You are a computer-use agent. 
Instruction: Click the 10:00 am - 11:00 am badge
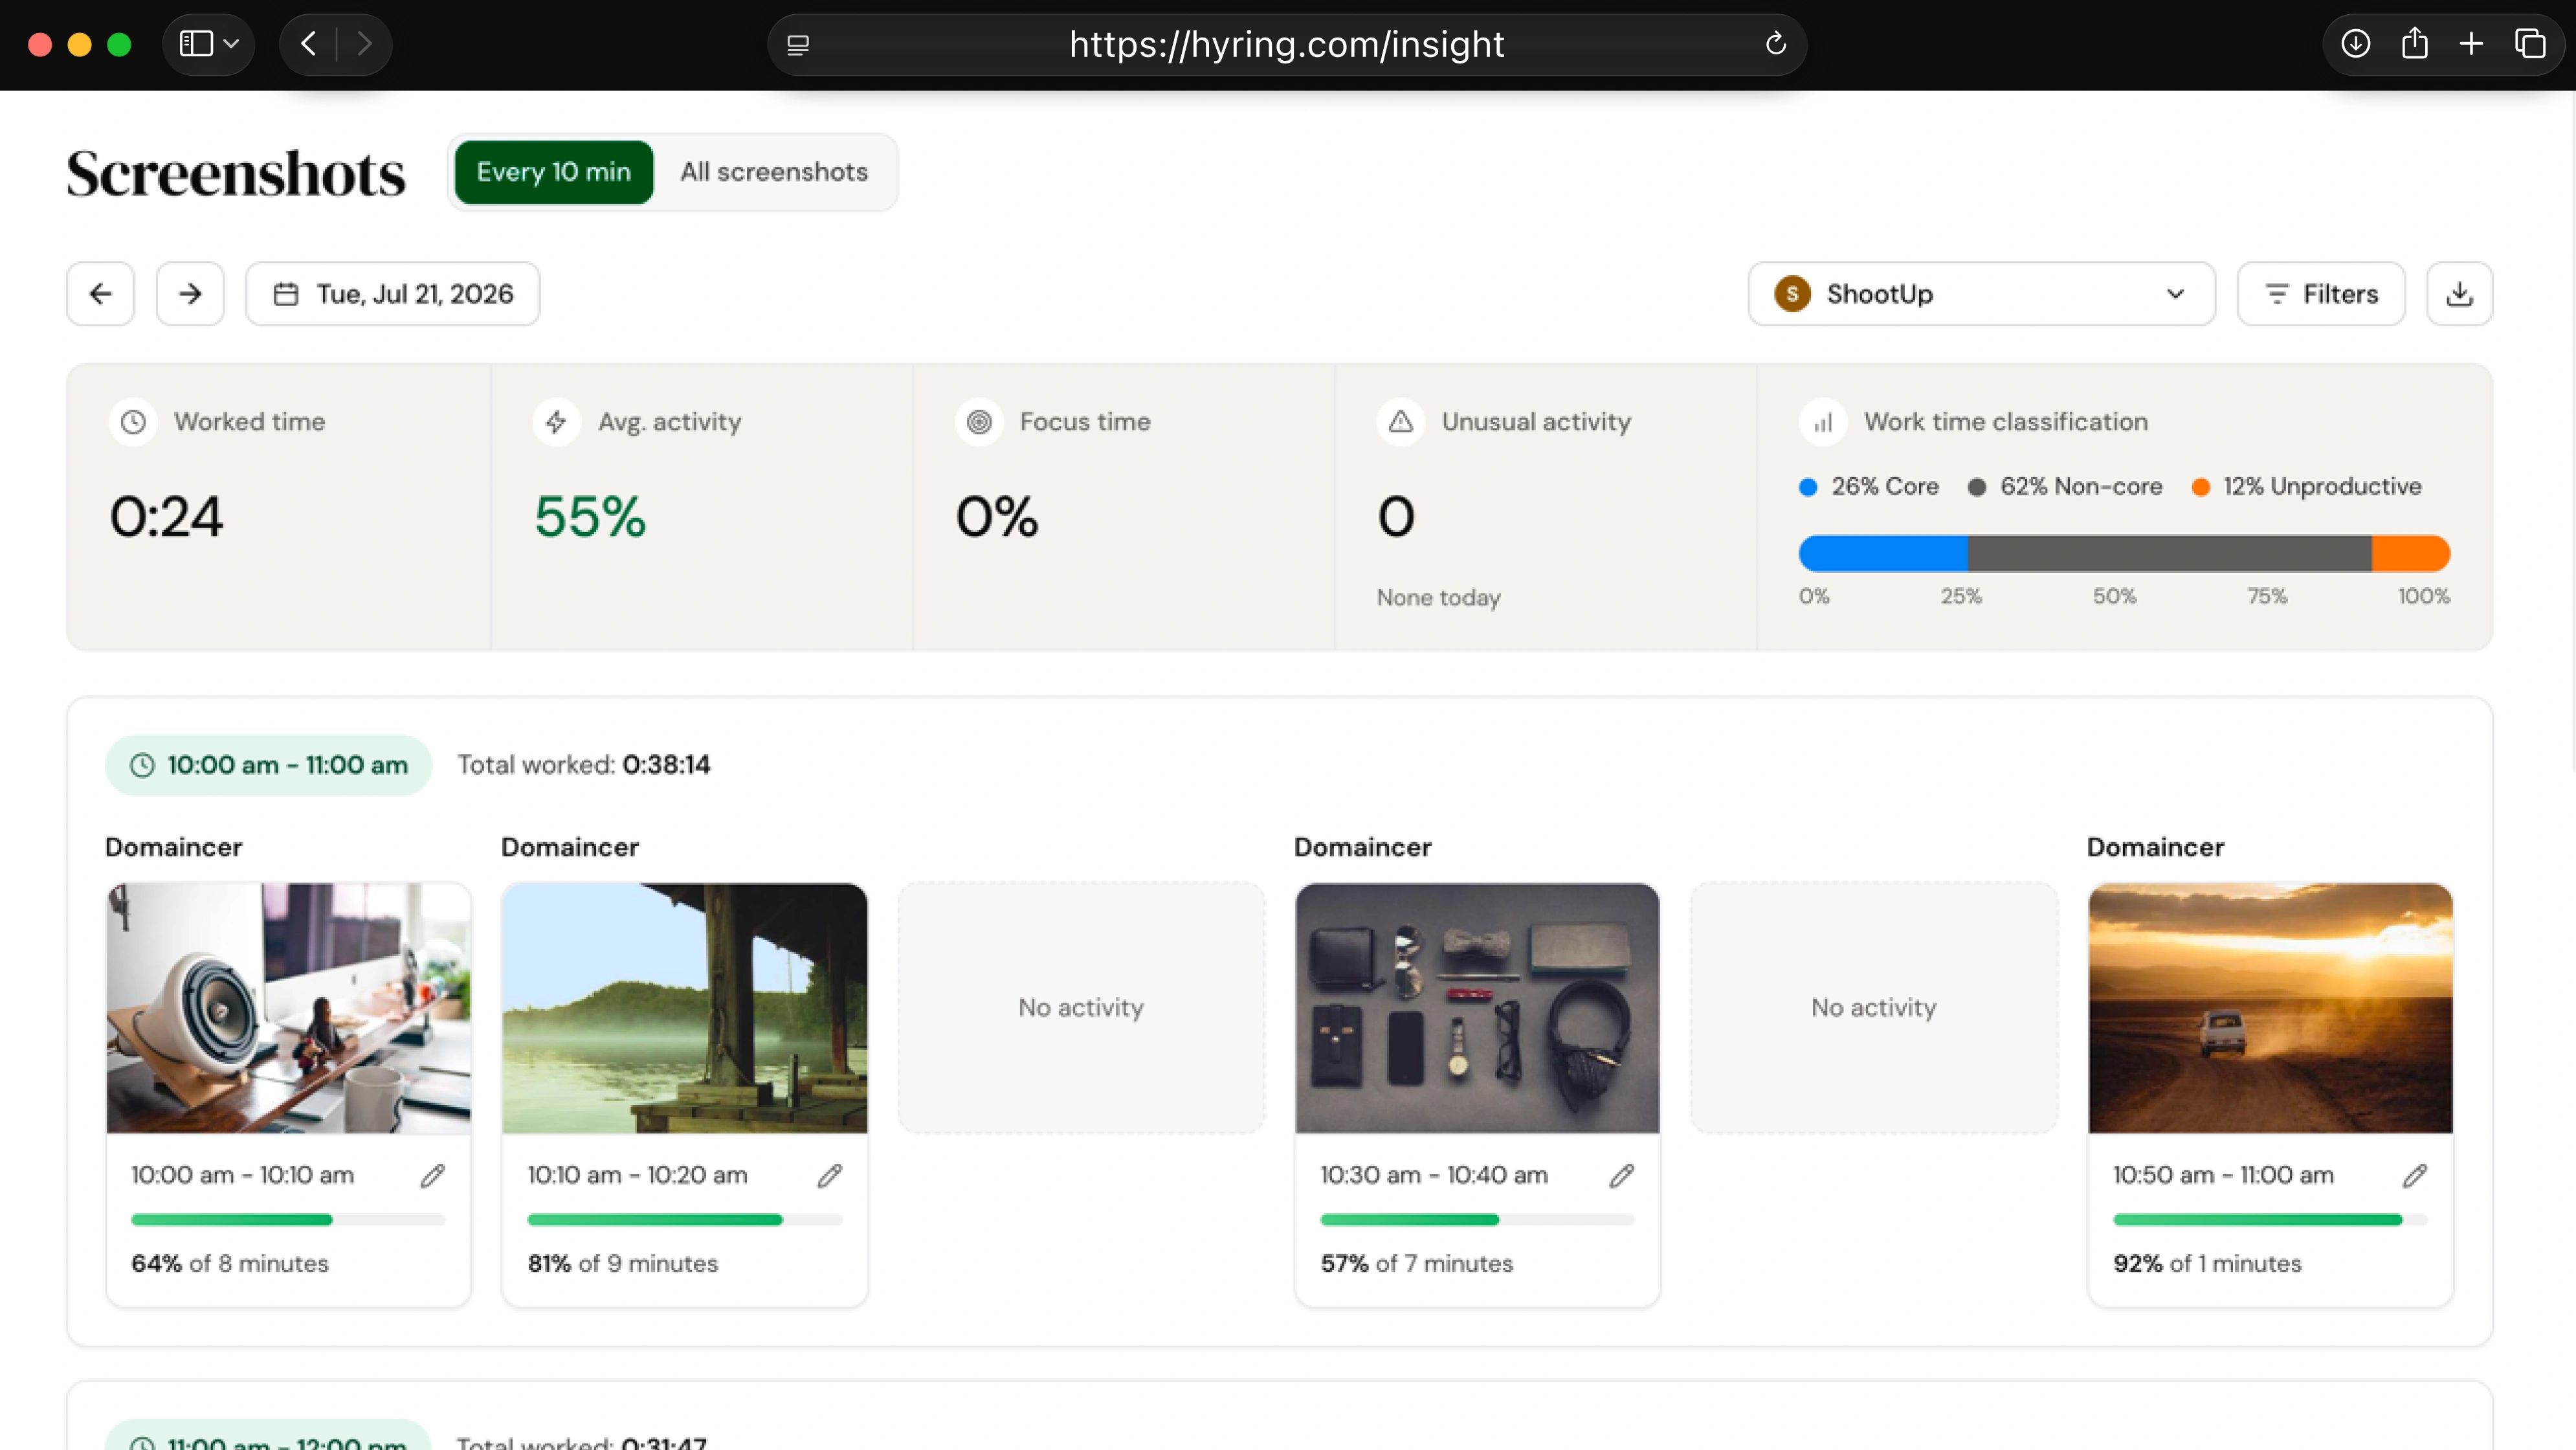pos(268,765)
